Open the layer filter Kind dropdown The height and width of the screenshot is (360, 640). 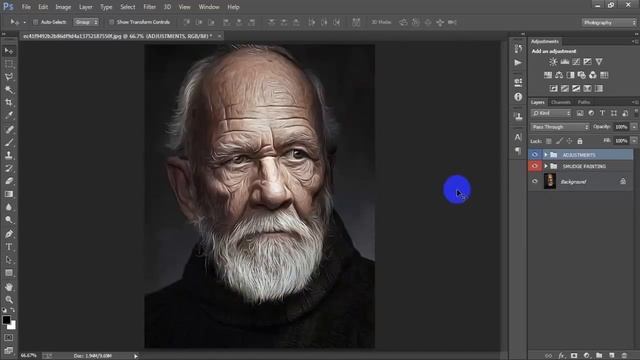tap(551, 113)
